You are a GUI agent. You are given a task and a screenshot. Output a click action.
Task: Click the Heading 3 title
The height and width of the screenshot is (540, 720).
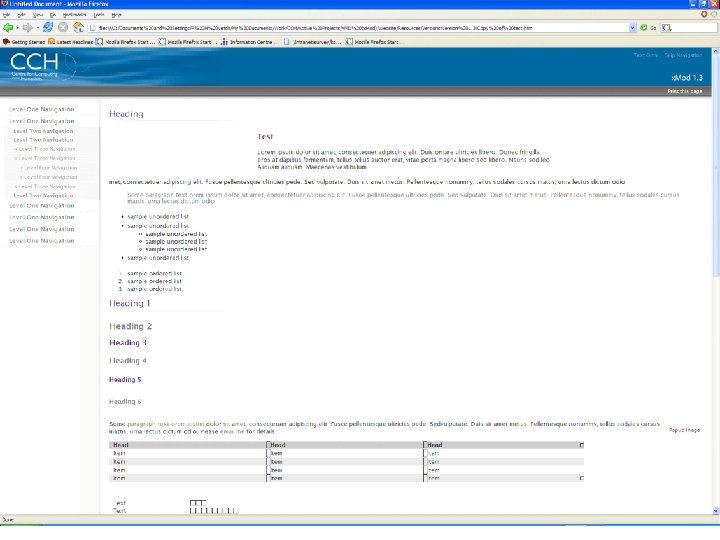pos(128,343)
